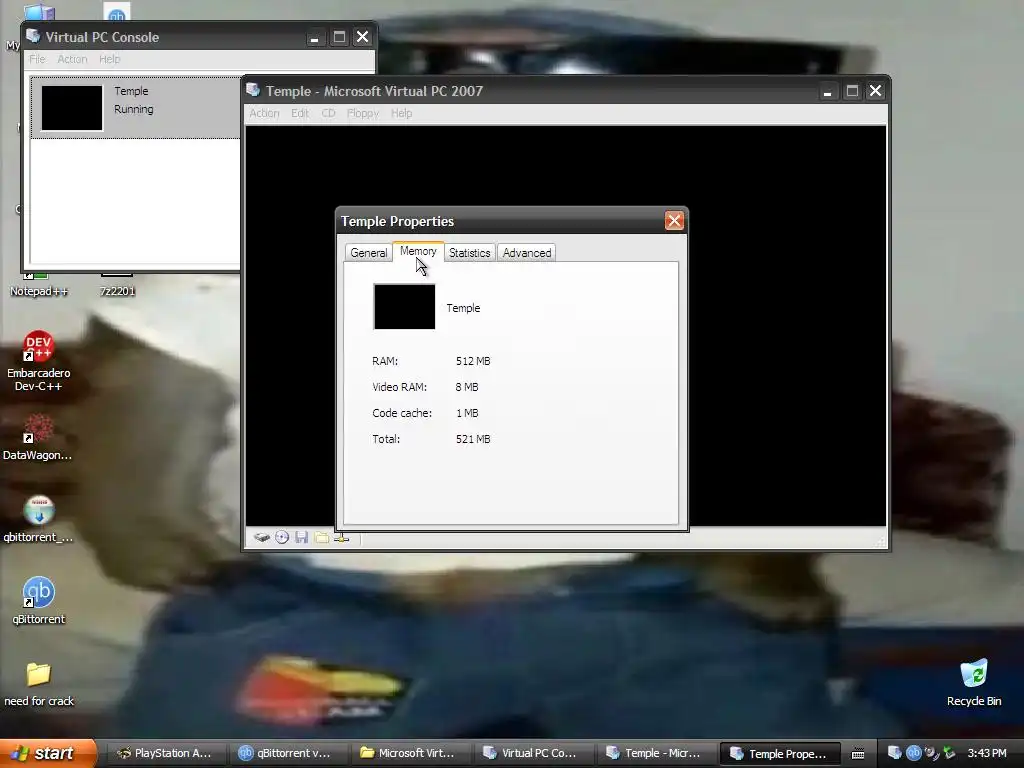The height and width of the screenshot is (768, 1024).
Task: Click the Virtual PC Console title bar icon
Action: tap(33, 36)
